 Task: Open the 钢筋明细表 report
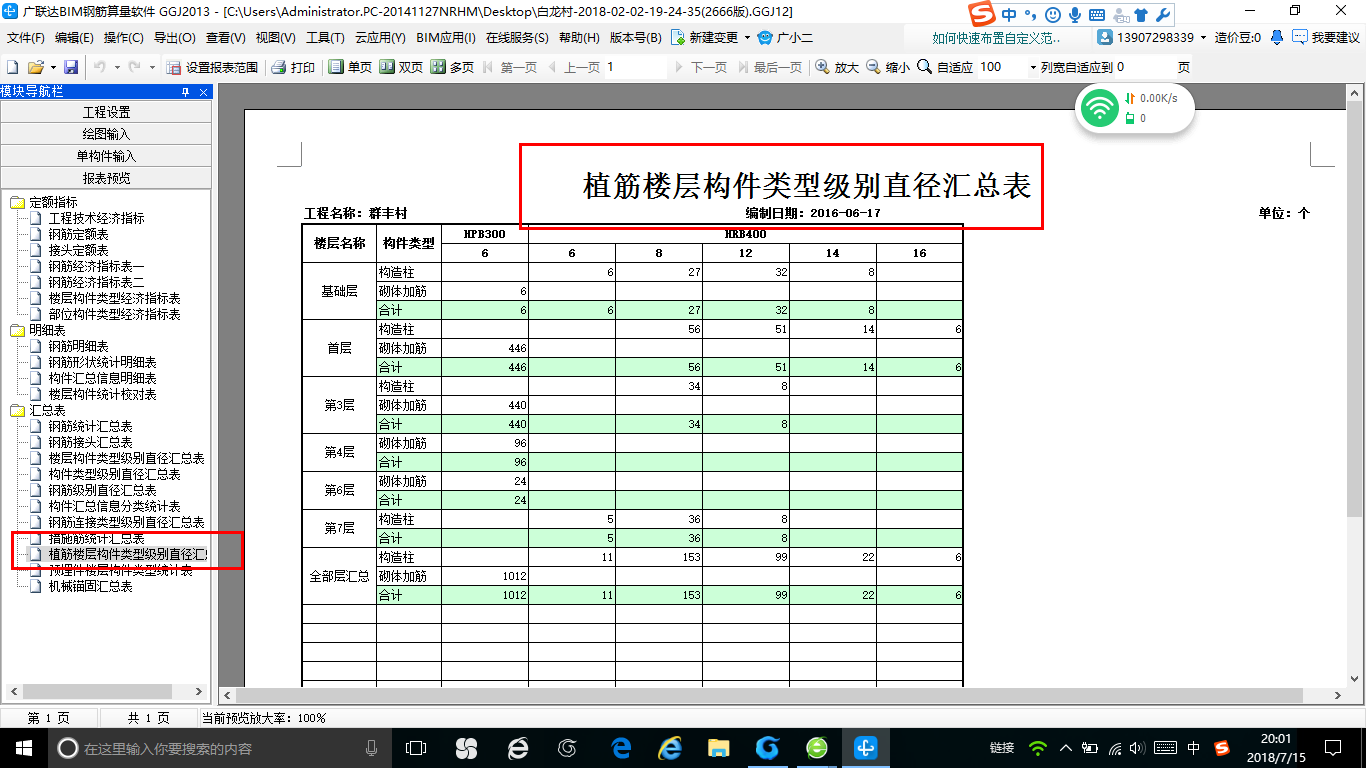(x=78, y=346)
